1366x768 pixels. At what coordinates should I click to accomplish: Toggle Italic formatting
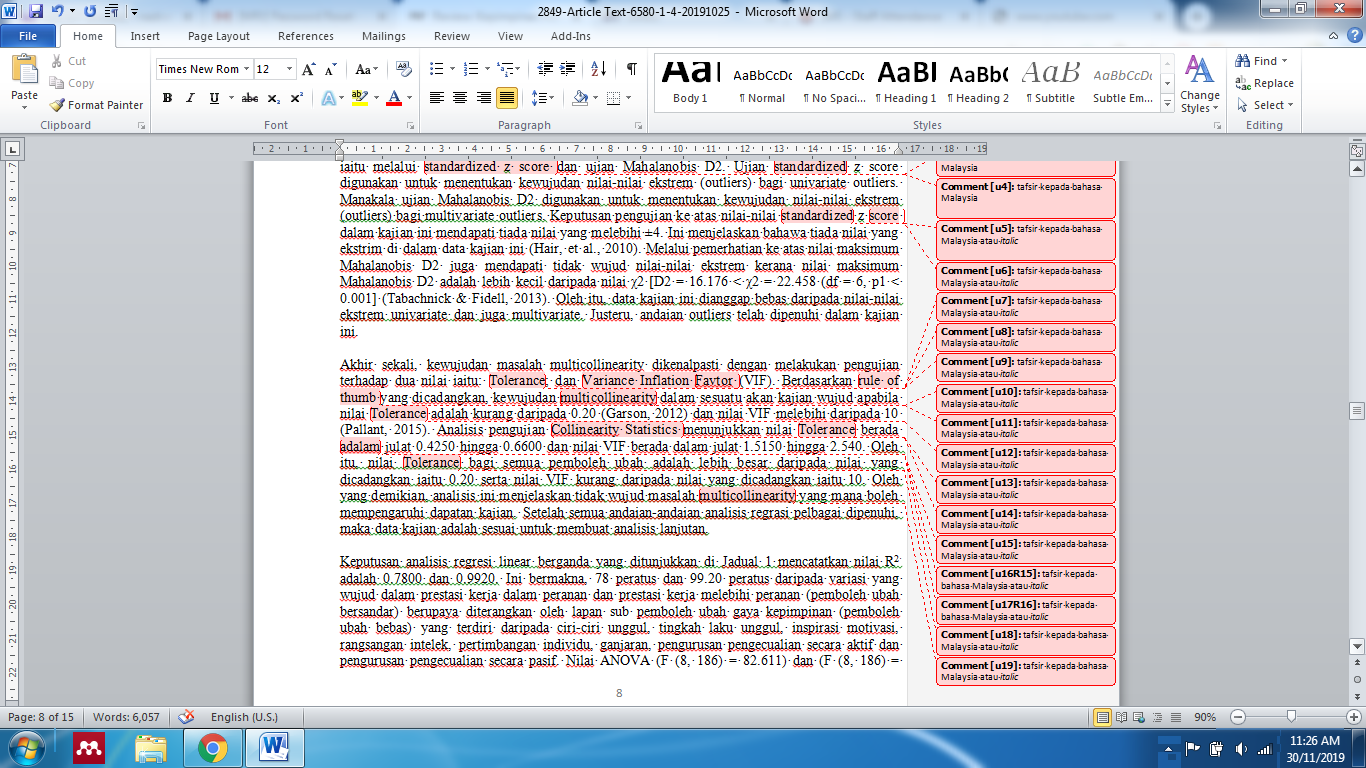(x=190, y=98)
